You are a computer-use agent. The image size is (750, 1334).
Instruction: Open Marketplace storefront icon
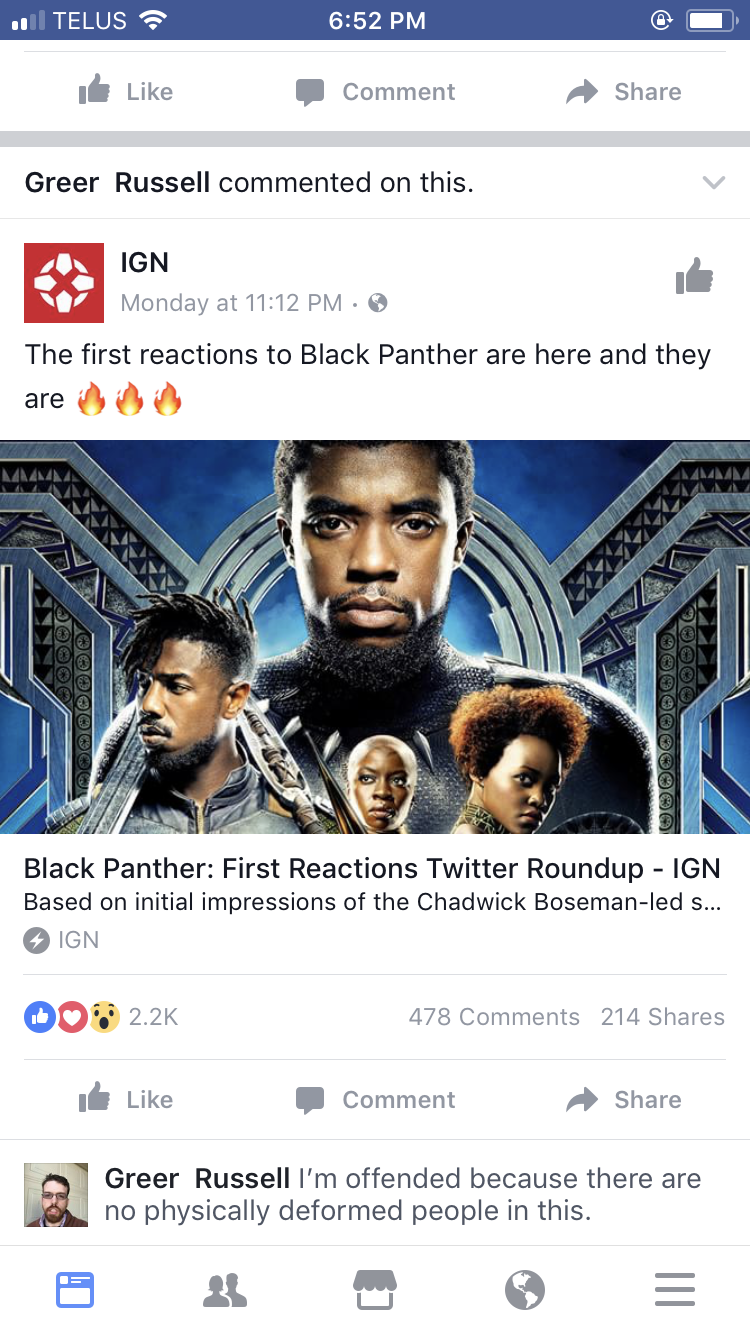coord(375,1290)
